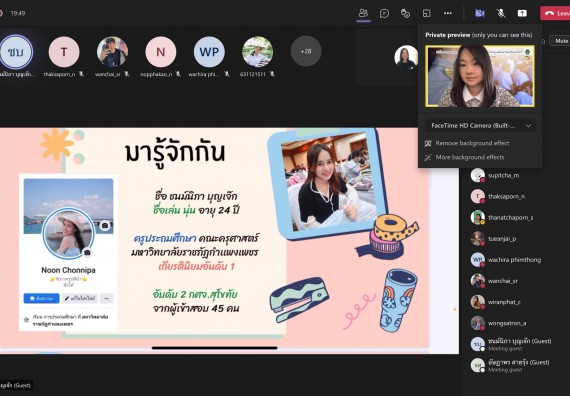Select the WP avatar tile
570x396 pixels.
[209, 52]
